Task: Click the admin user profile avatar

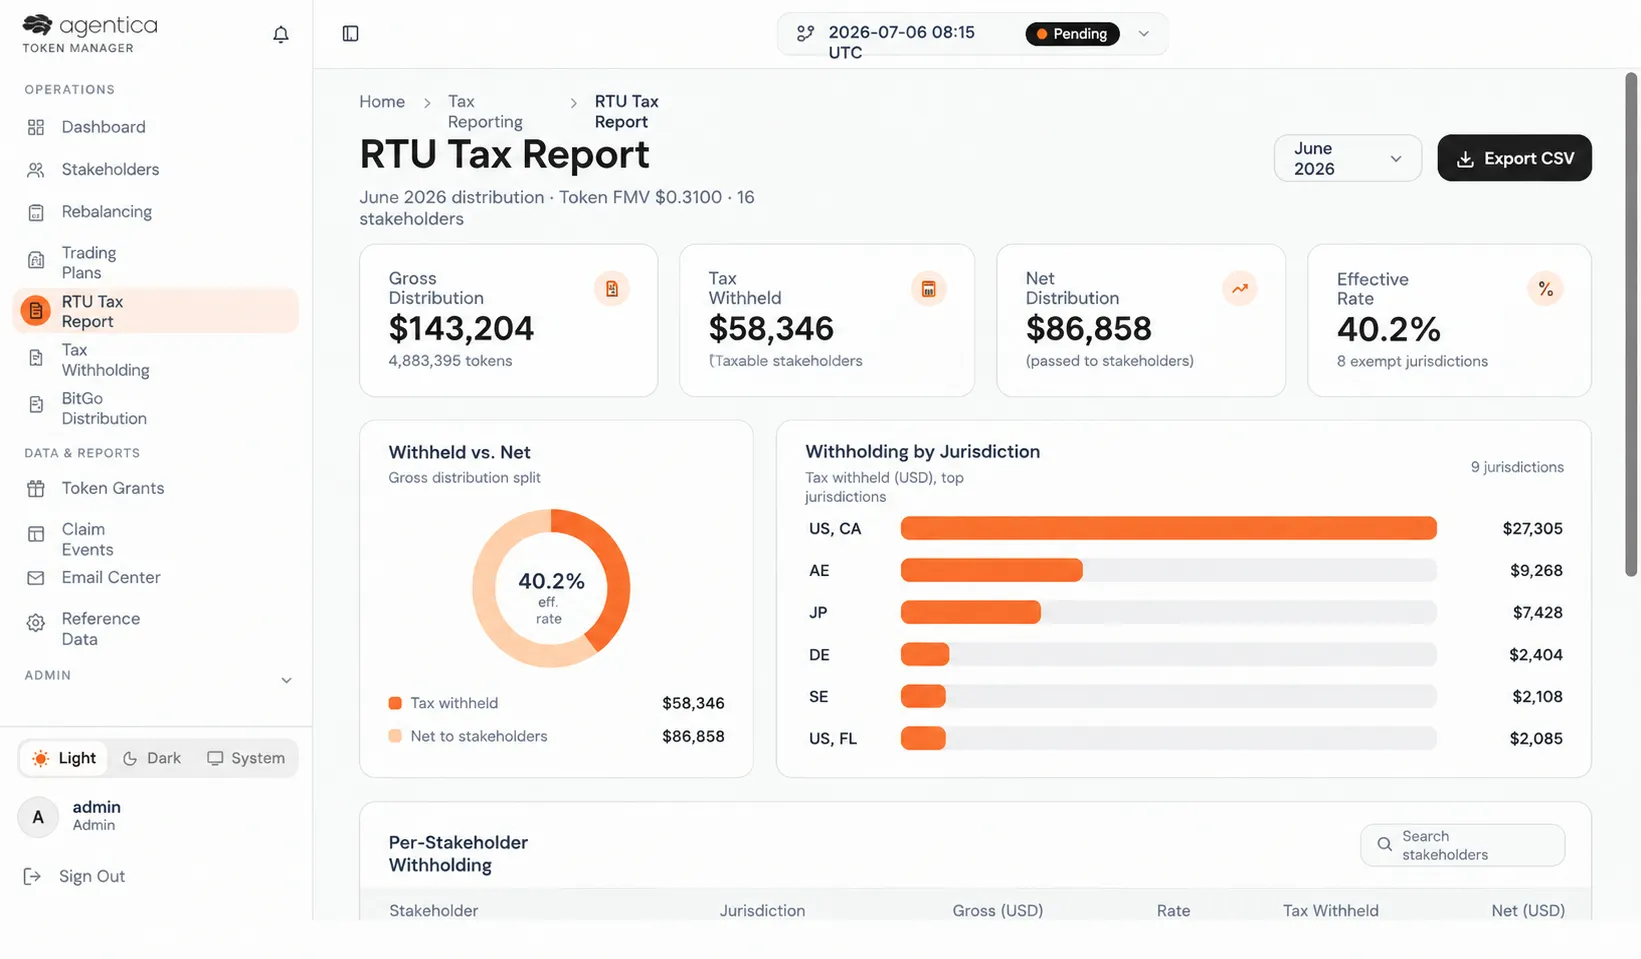Action: (38, 817)
